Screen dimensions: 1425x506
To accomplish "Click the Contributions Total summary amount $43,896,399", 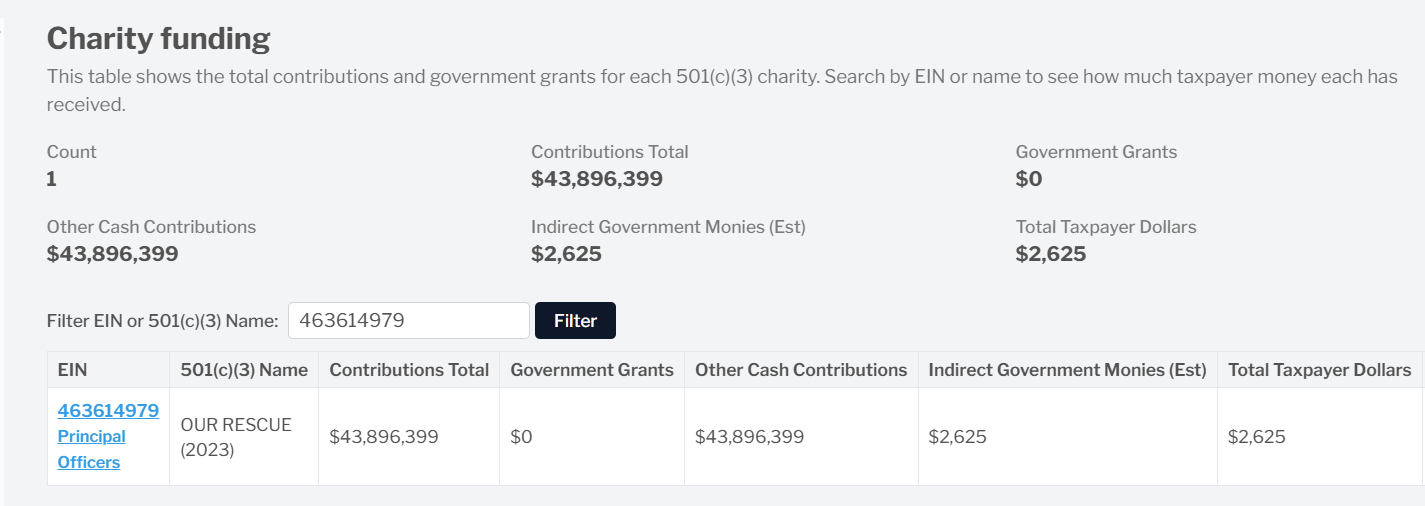I will coord(597,179).
